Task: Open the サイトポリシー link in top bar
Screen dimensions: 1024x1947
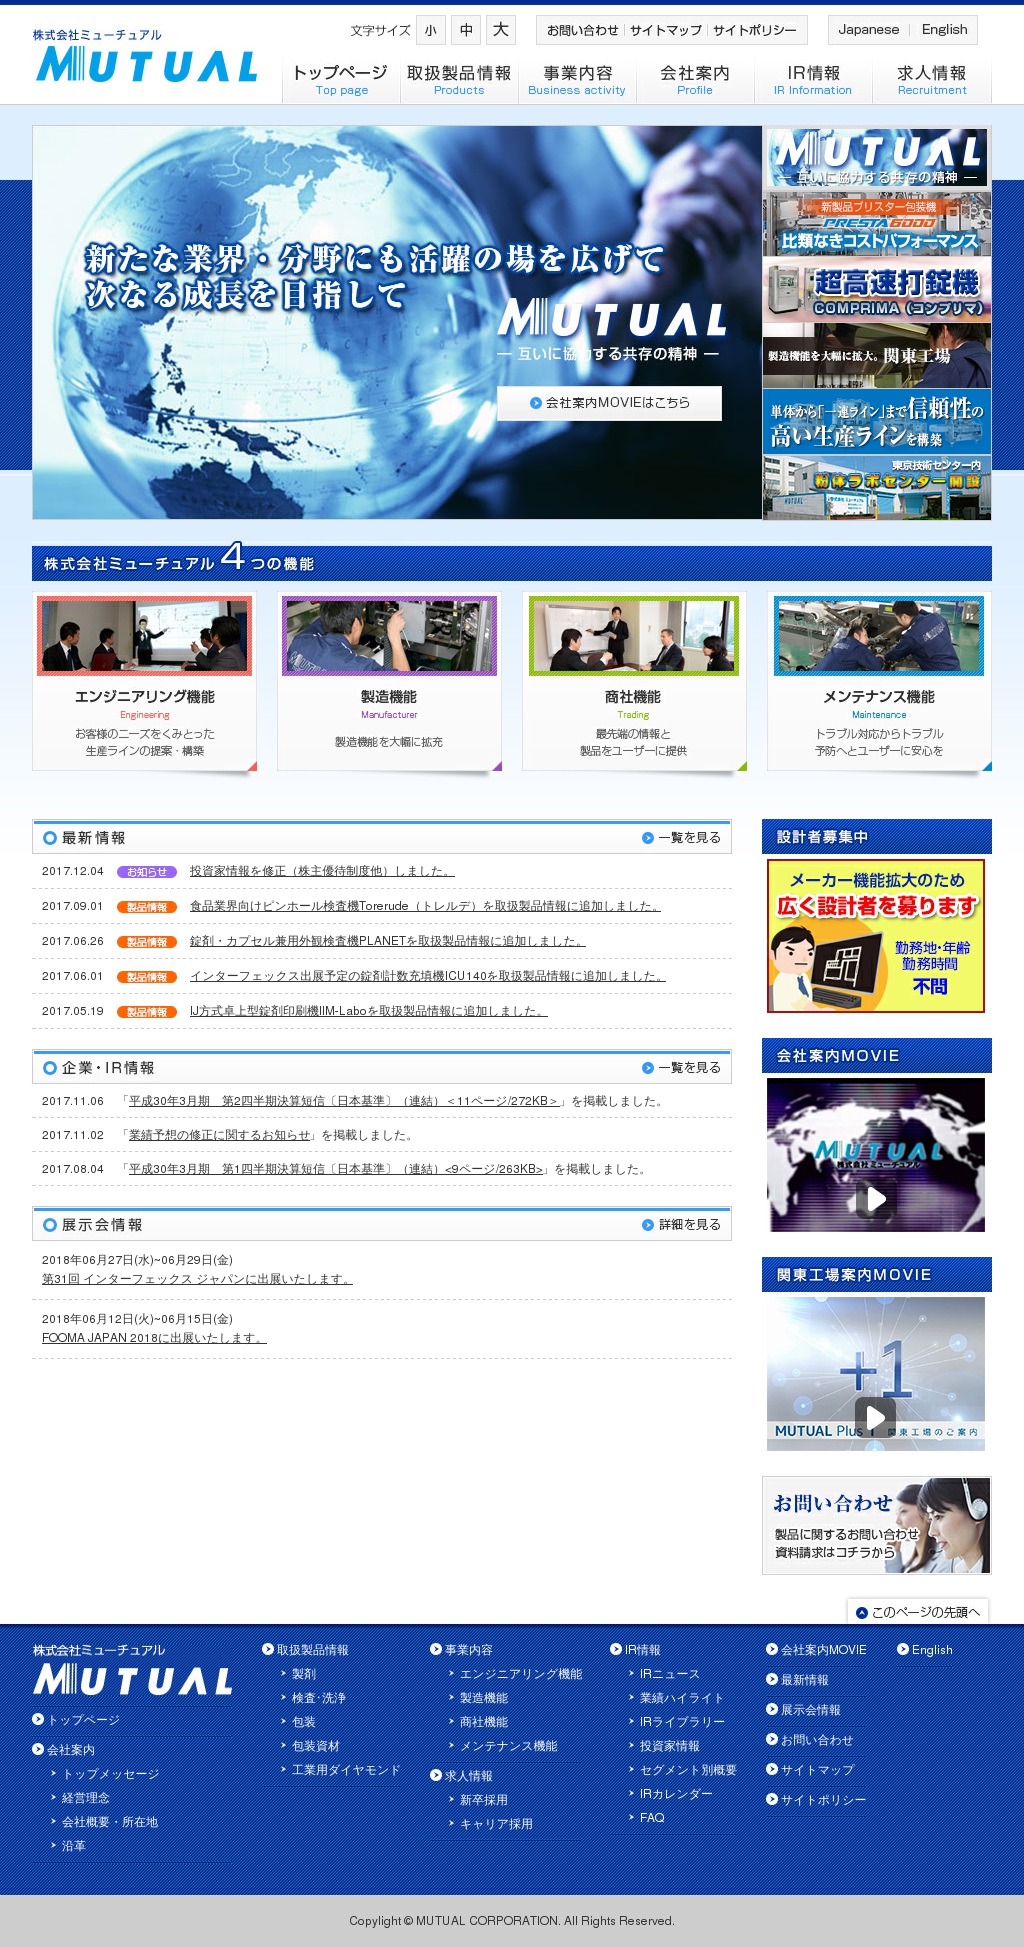Action: [755, 30]
